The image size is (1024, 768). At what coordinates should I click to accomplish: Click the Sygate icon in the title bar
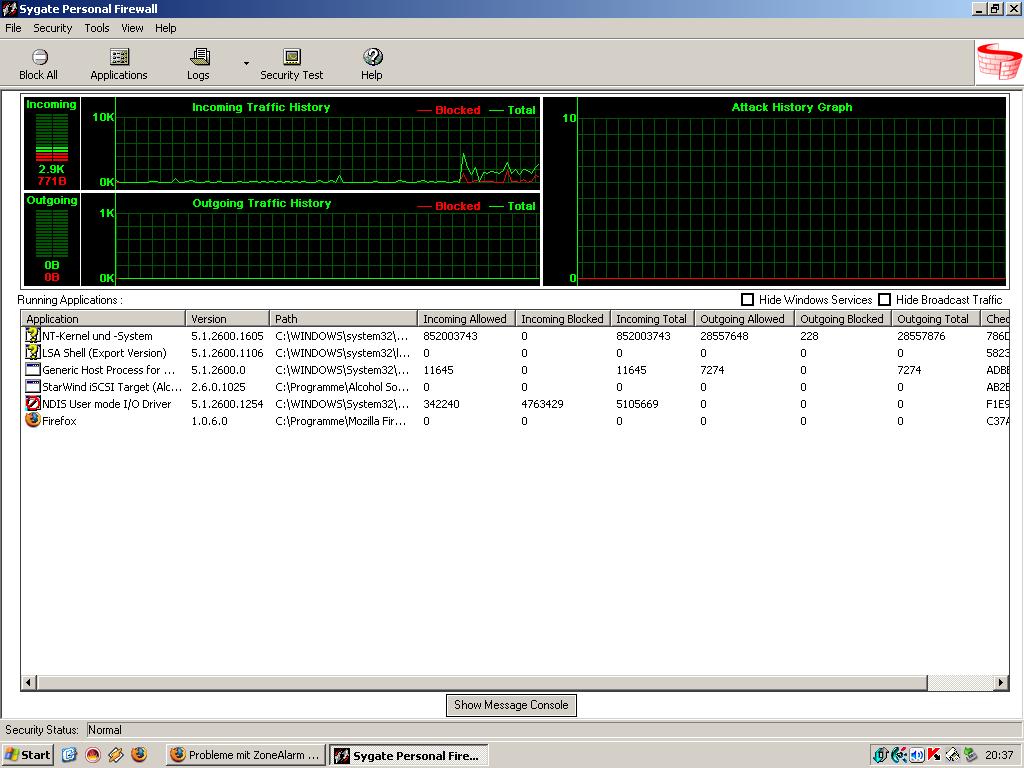(x=10, y=8)
